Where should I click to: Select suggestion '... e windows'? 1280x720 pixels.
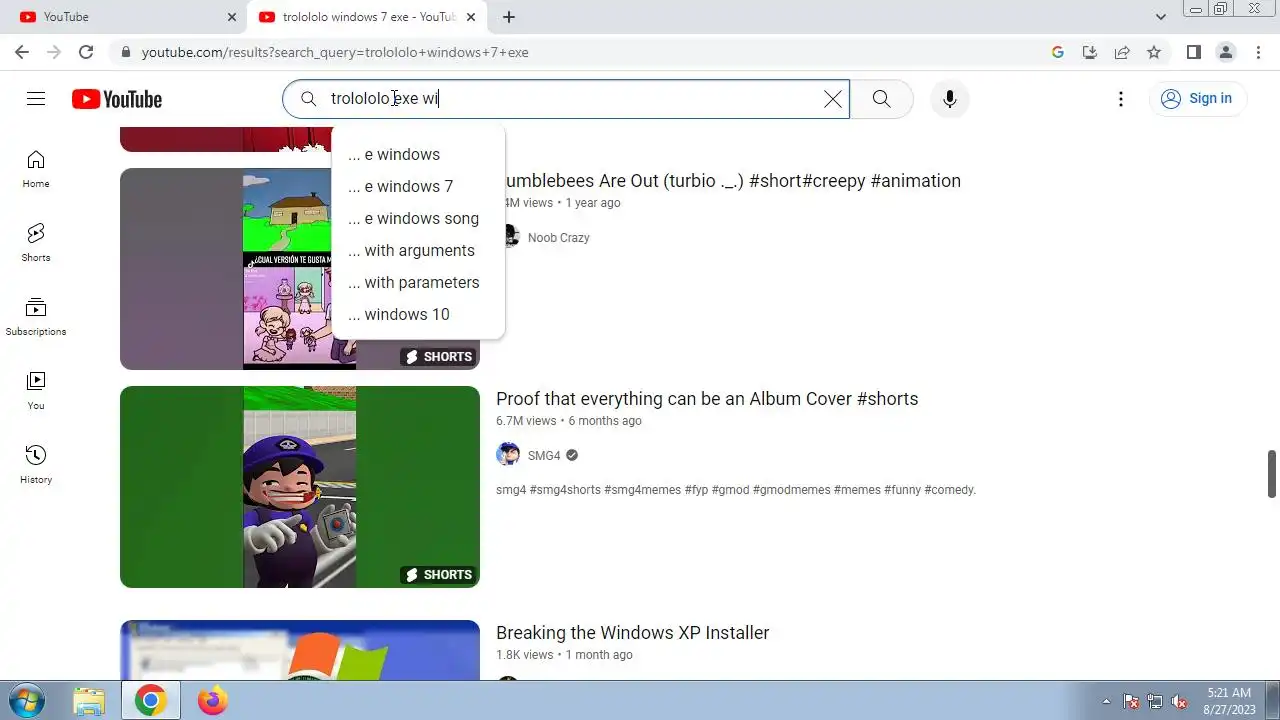click(x=418, y=154)
